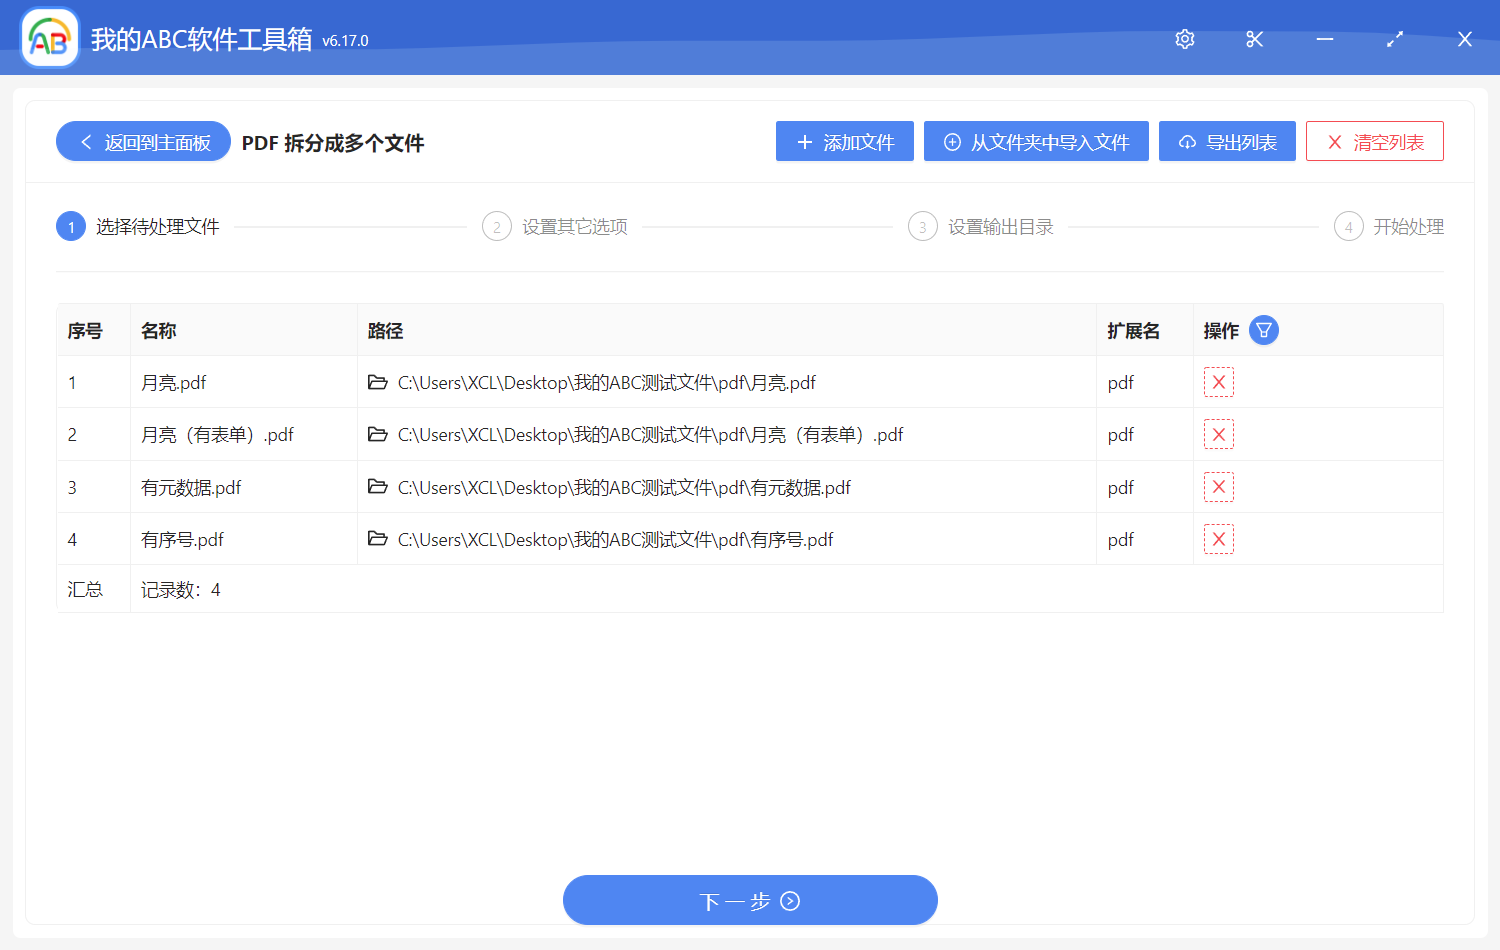Image resolution: width=1500 pixels, height=950 pixels.
Task: Remove 月亮.pdf with its red X
Action: tap(1218, 382)
